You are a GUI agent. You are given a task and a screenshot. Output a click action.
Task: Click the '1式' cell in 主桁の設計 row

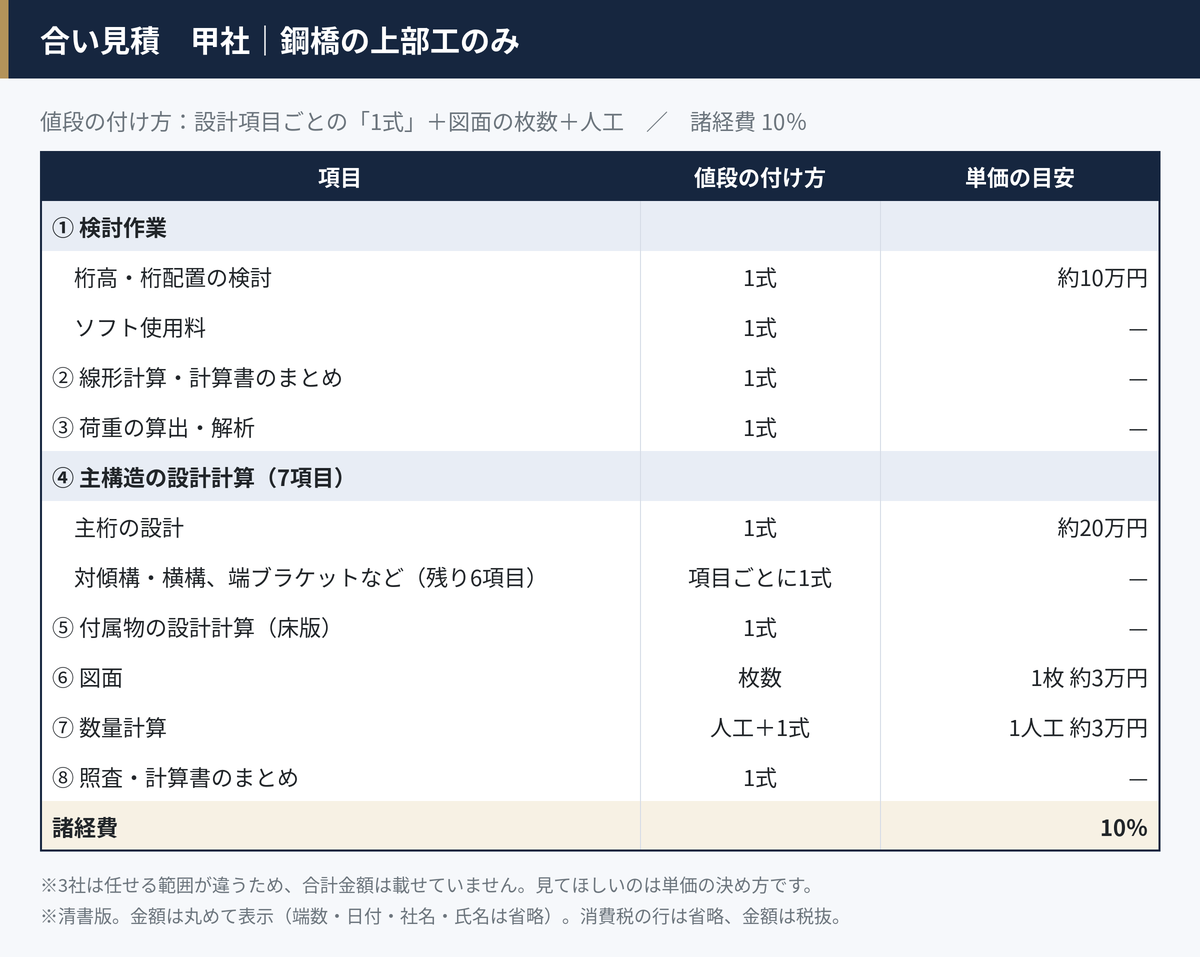(x=760, y=528)
